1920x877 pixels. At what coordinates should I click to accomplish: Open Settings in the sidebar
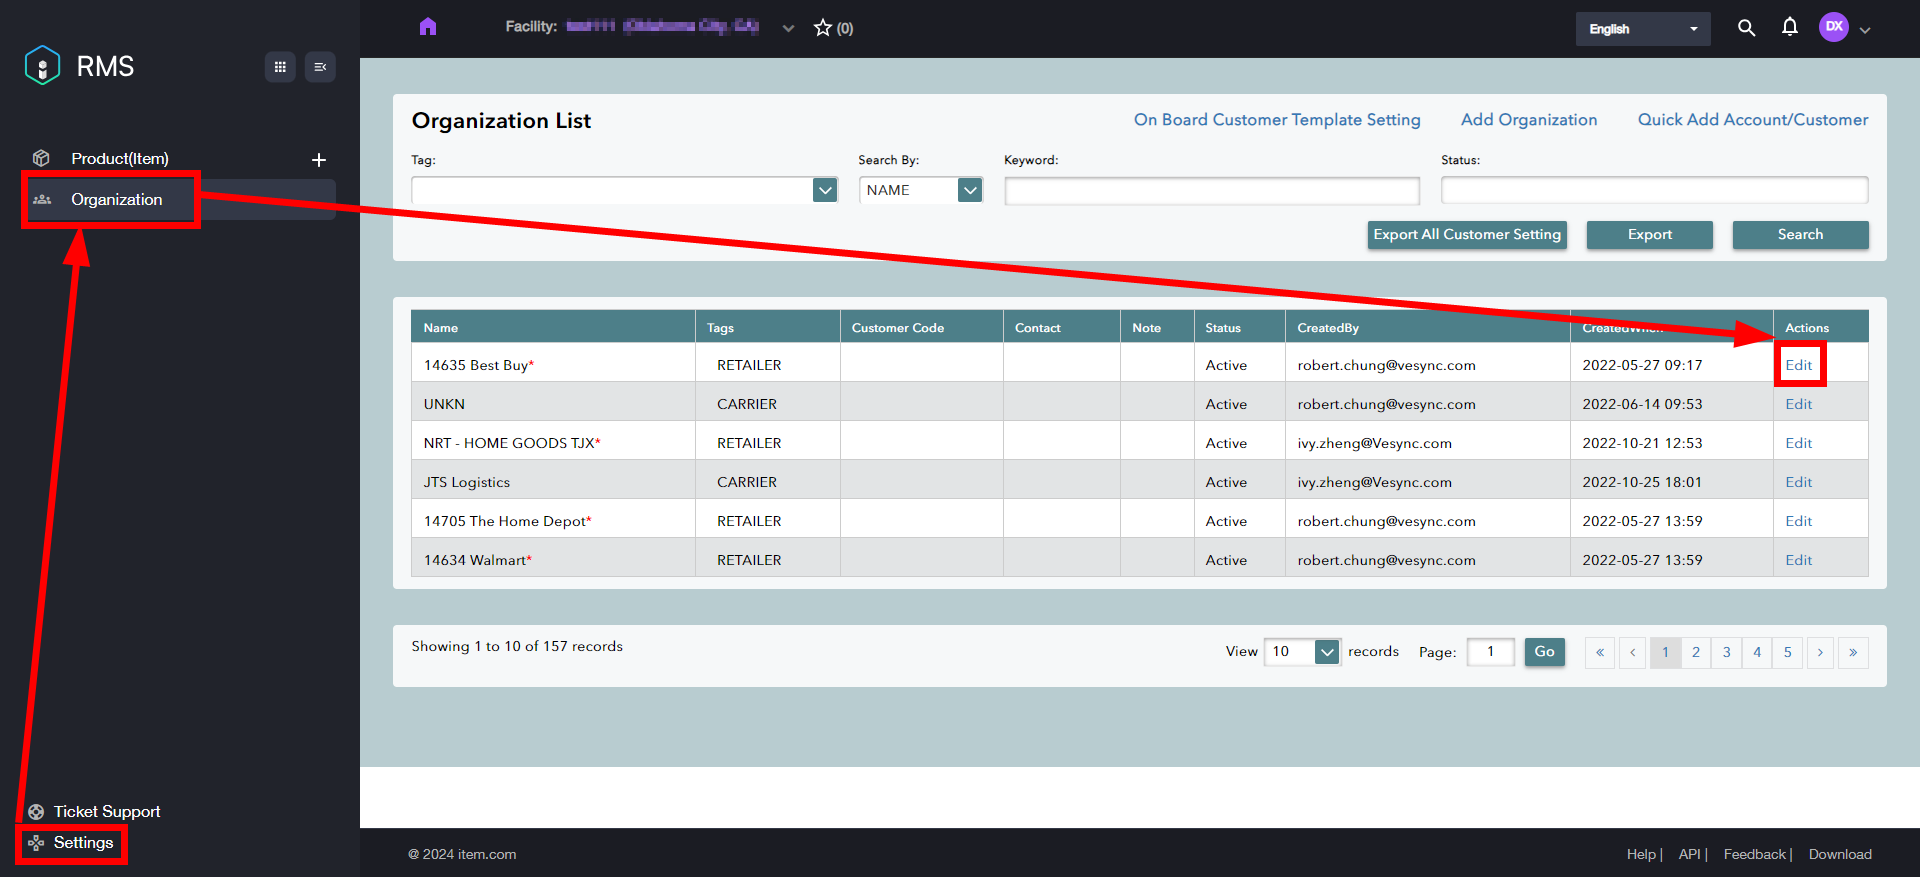(83, 843)
